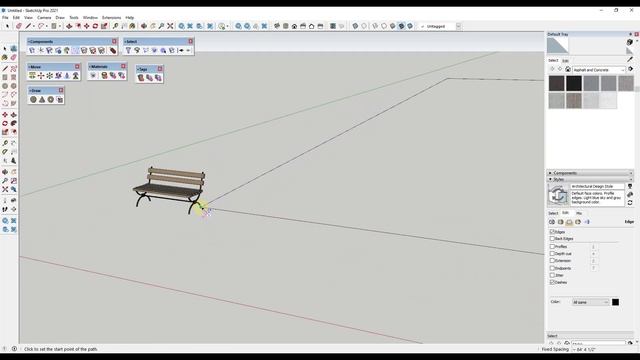Enable the Profiles checkbox
The height and width of the screenshot is (360, 640).
pyautogui.click(x=552, y=247)
